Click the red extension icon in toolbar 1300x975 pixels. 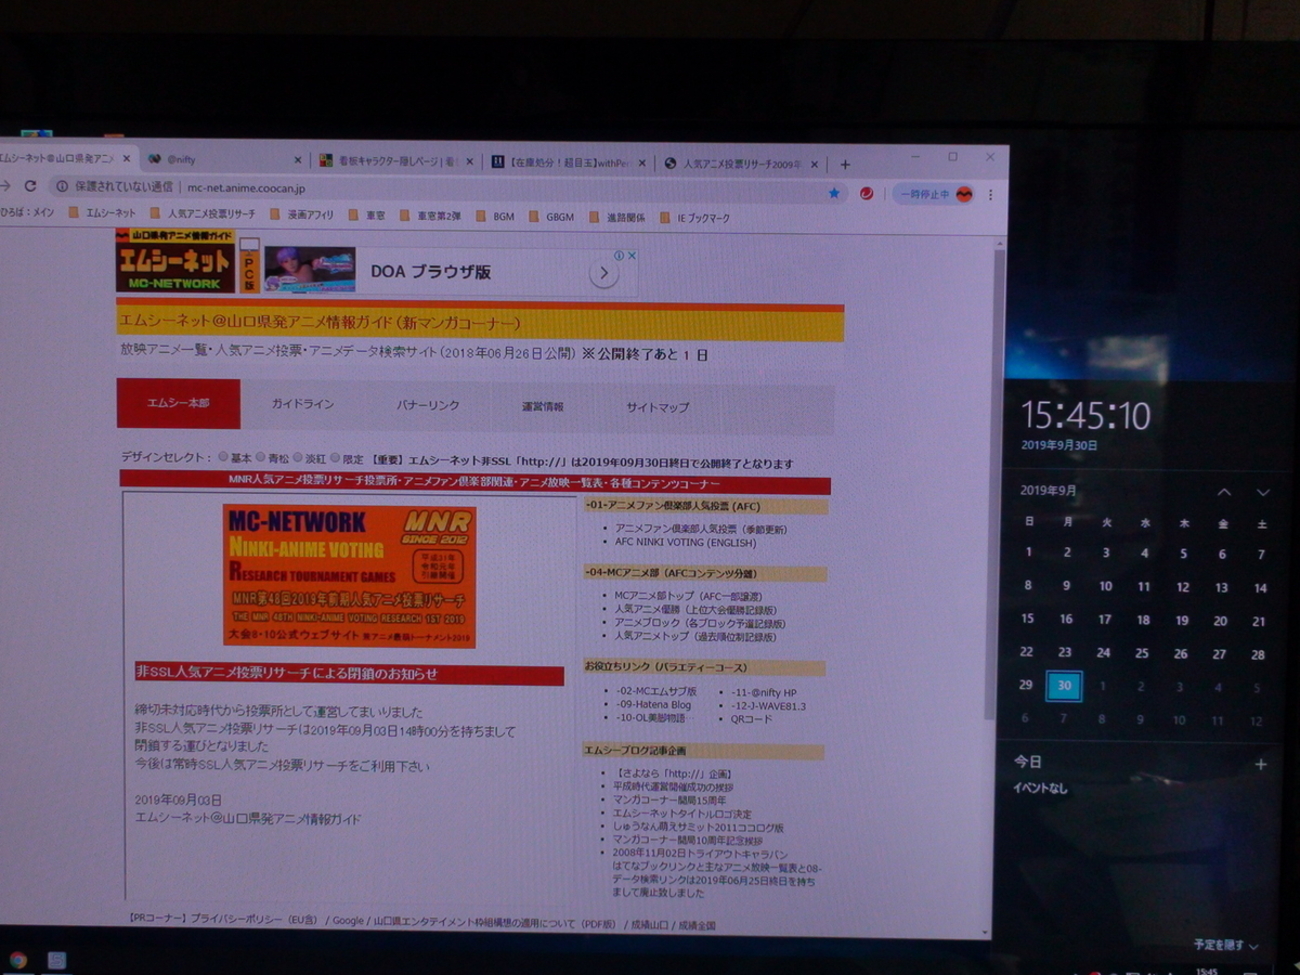pyautogui.click(x=866, y=193)
